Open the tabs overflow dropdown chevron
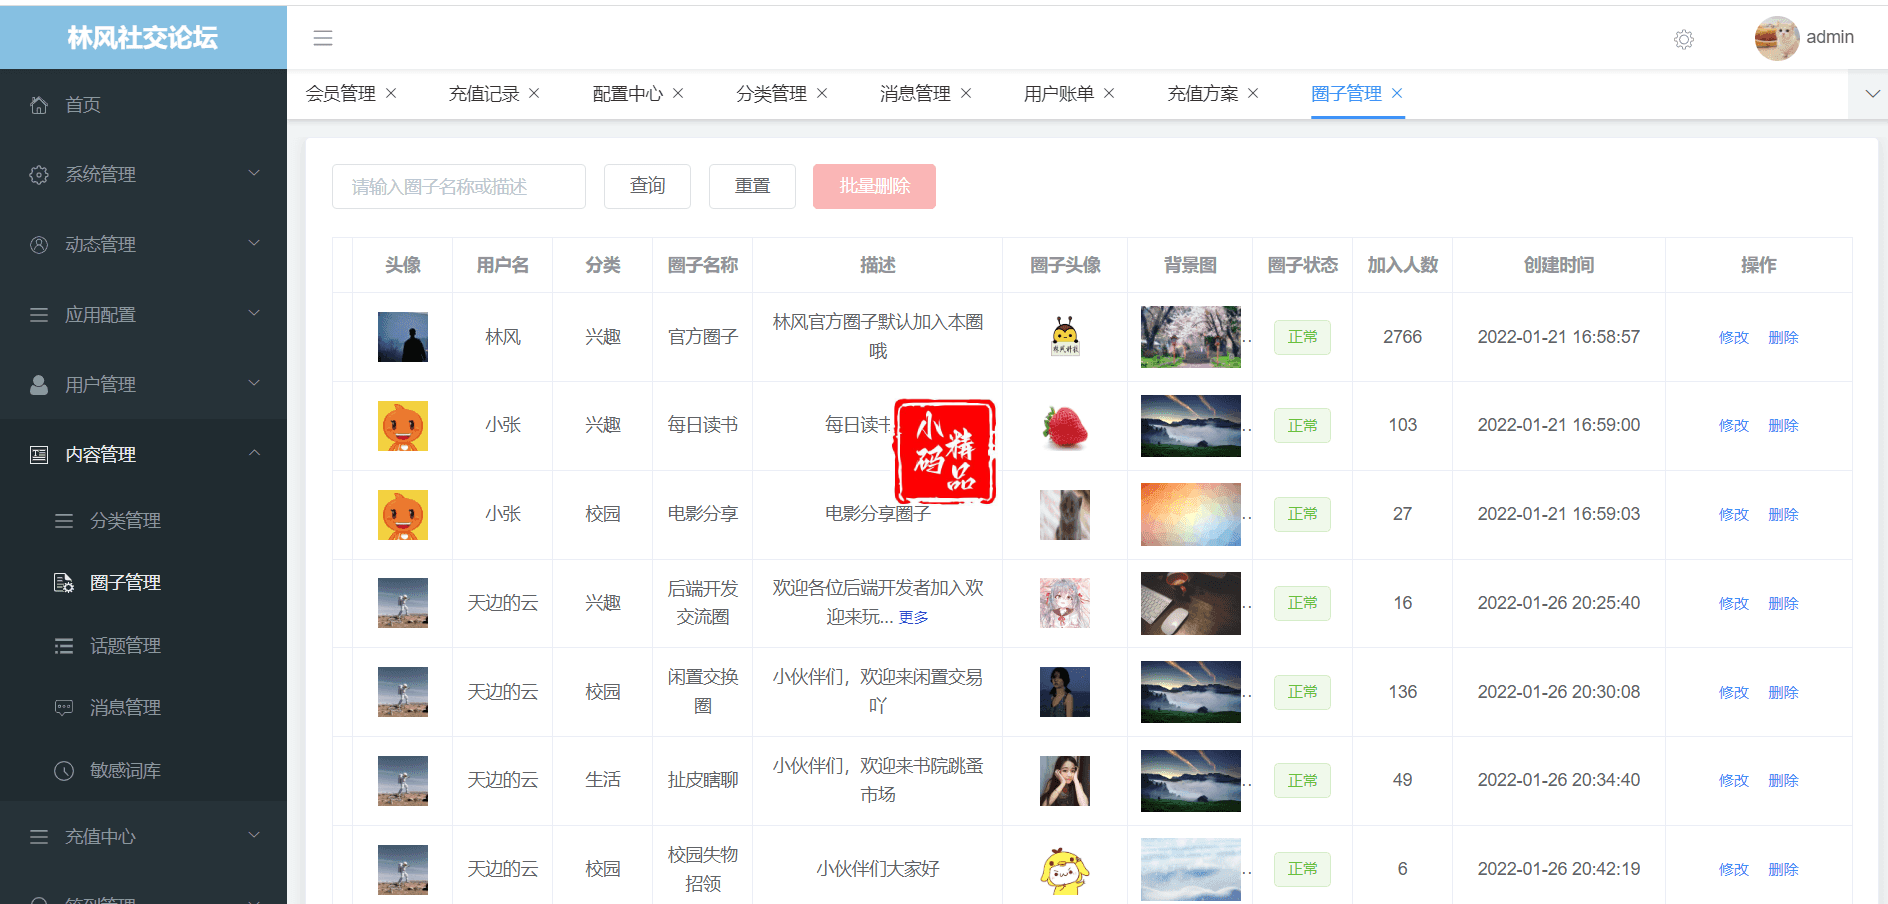The image size is (1888, 904). (x=1872, y=94)
